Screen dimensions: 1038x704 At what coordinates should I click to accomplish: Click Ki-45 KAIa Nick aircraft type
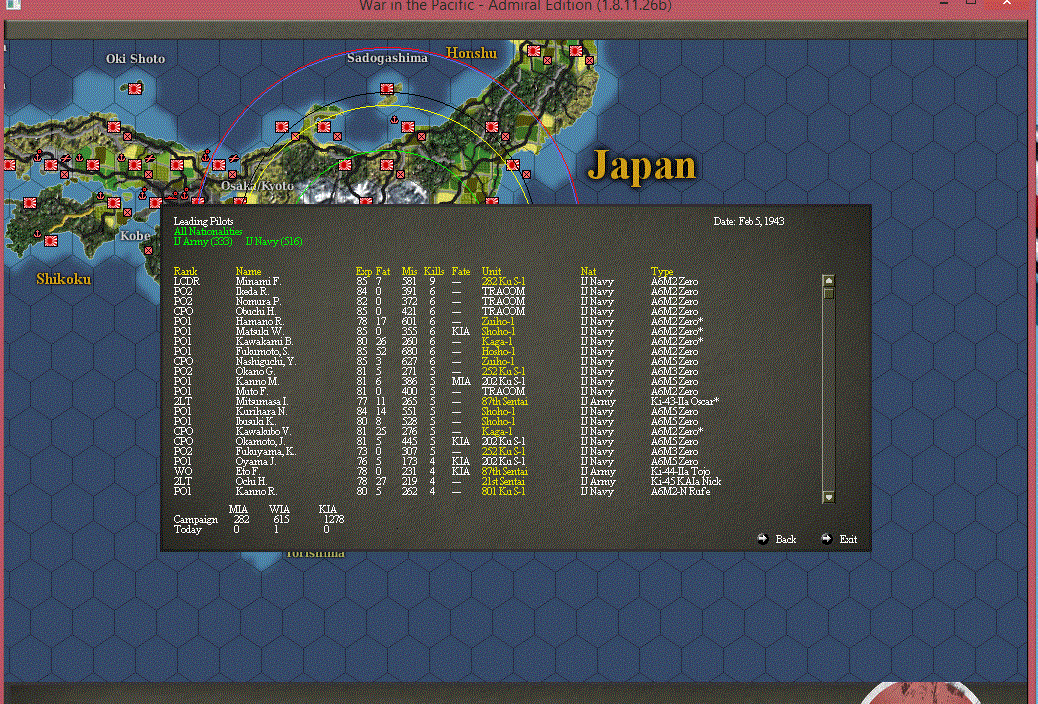(x=686, y=481)
